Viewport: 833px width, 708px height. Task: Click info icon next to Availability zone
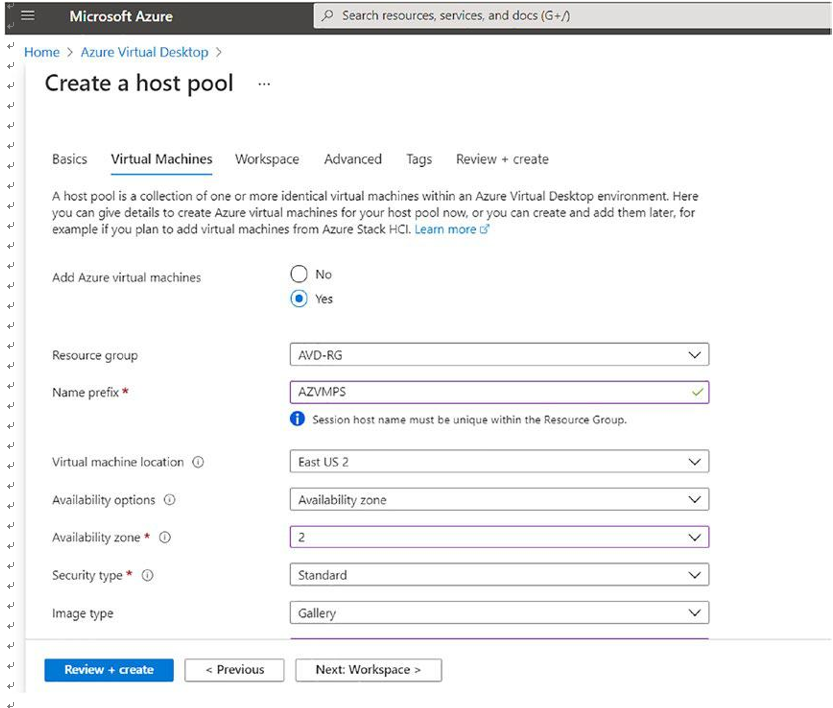coord(165,538)
